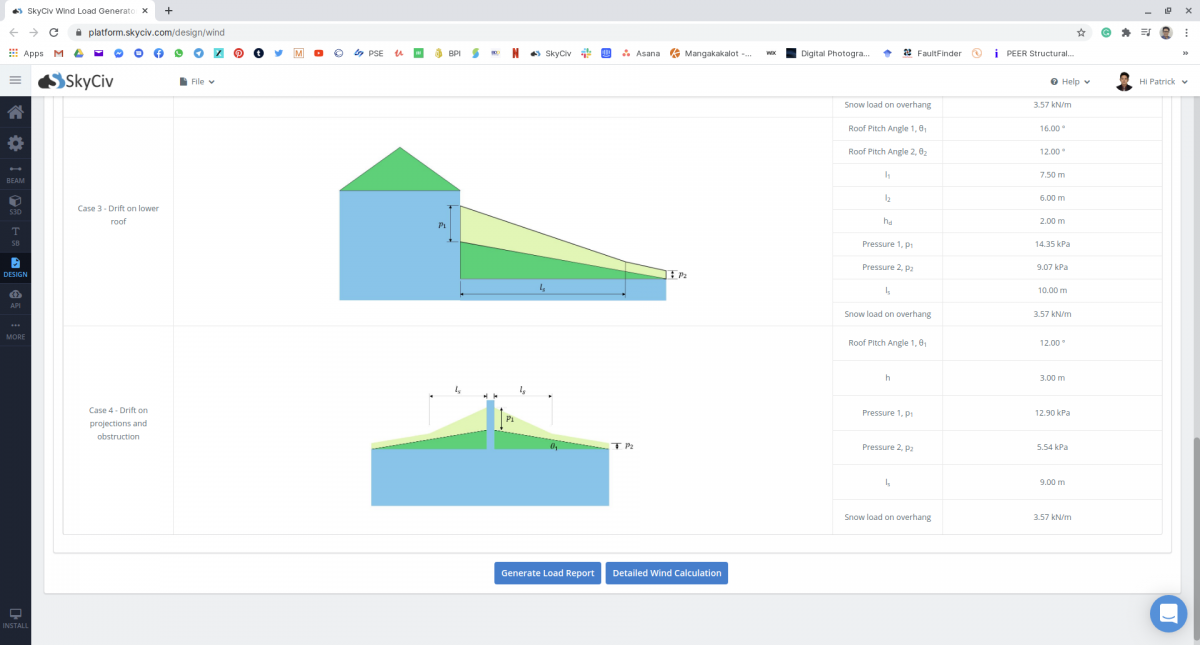Viewport: 1200px width, 645px height.
Task: Open a new browser tab
Action: [168, 10]
